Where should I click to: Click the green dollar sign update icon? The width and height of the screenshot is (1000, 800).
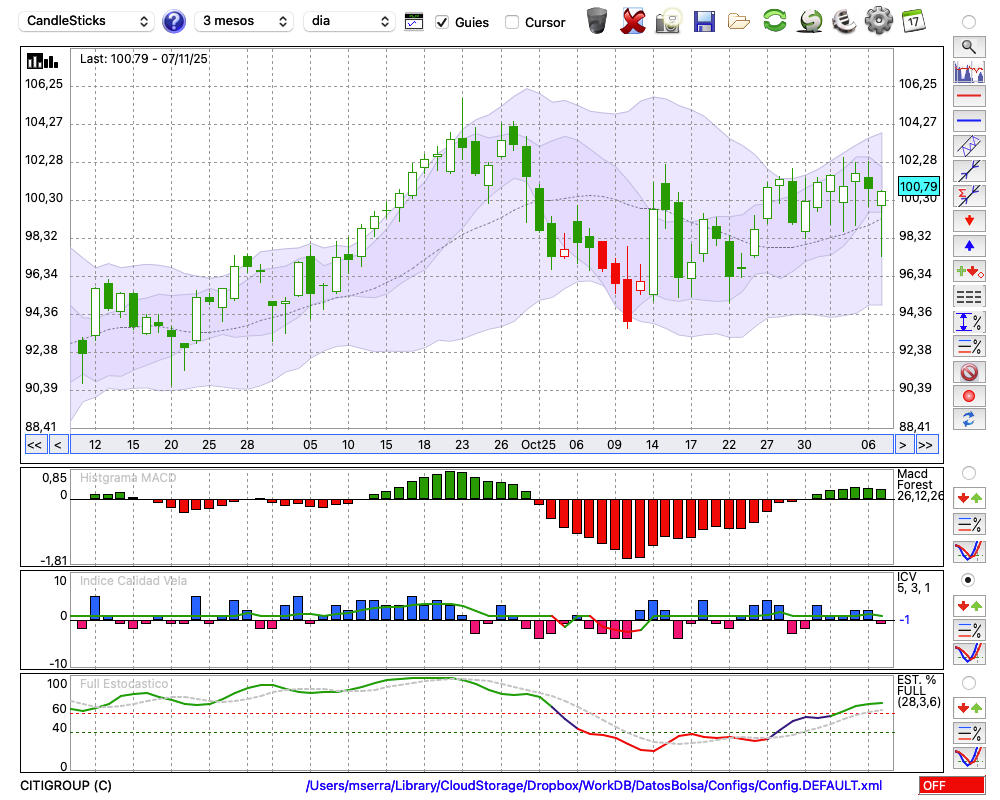(x=810, y=21)
